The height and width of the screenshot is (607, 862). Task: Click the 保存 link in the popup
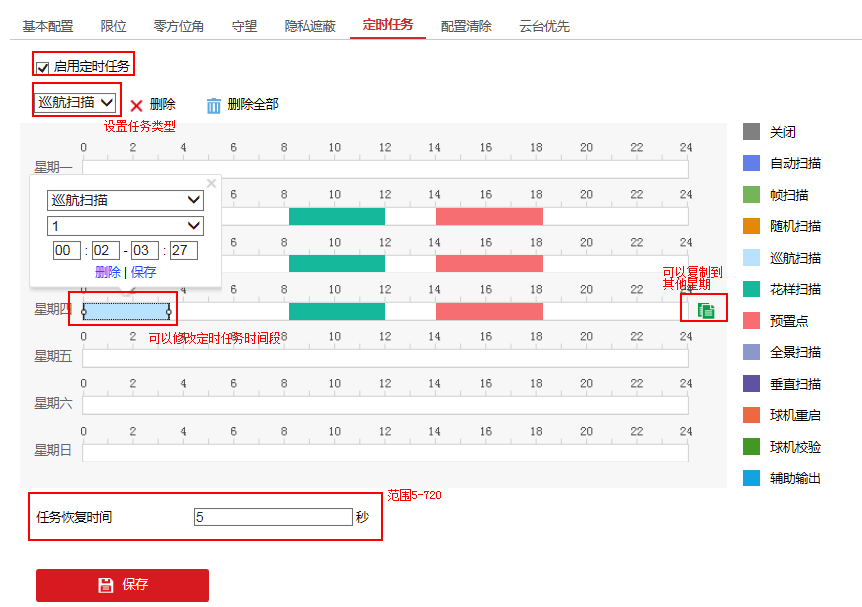click(x=144, y=272)
